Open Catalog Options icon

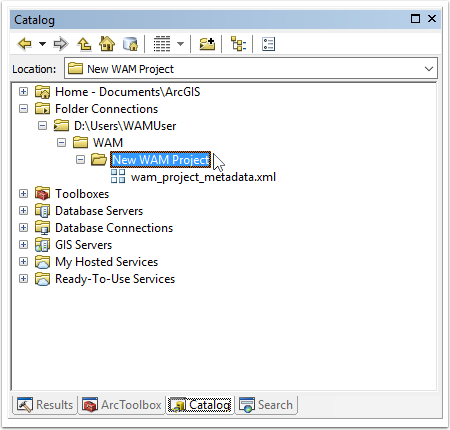pos(268,44)
